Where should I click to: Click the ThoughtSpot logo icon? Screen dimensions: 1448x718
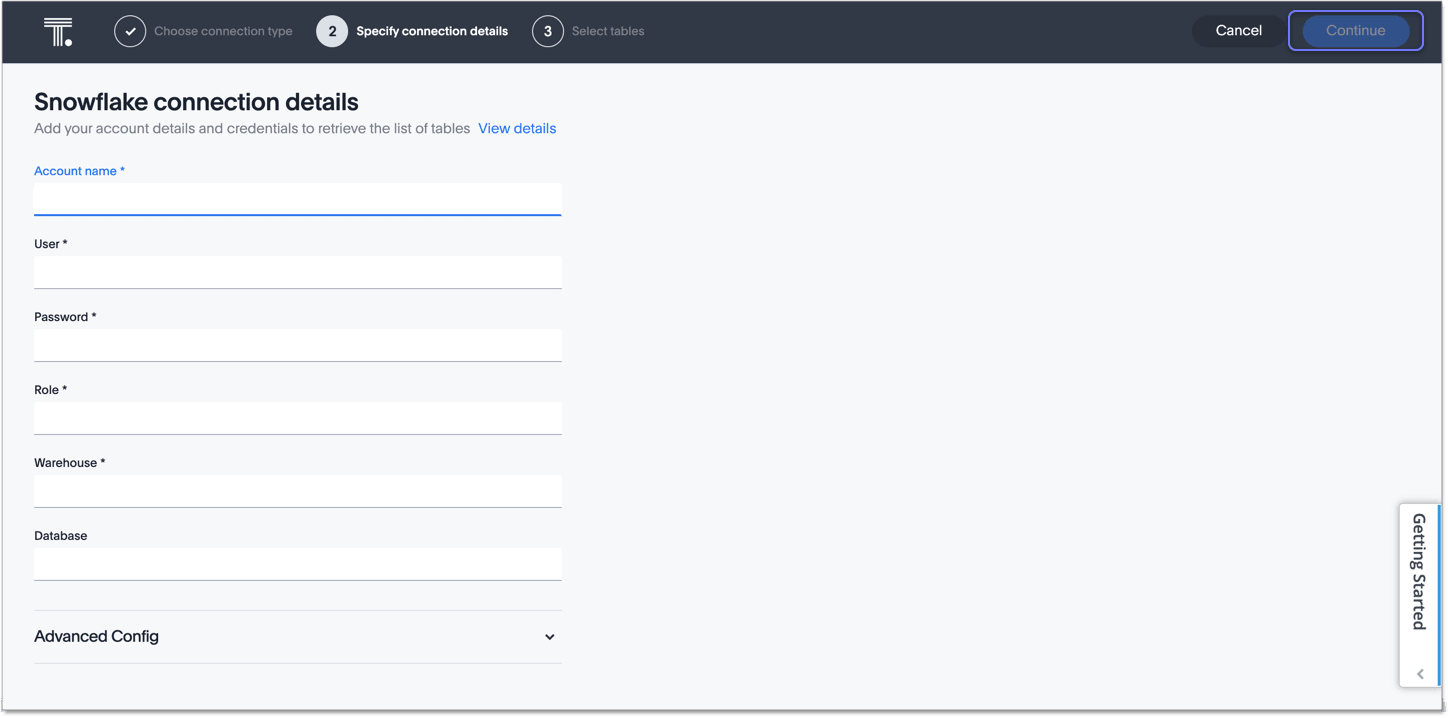click(x=58, y=32)
